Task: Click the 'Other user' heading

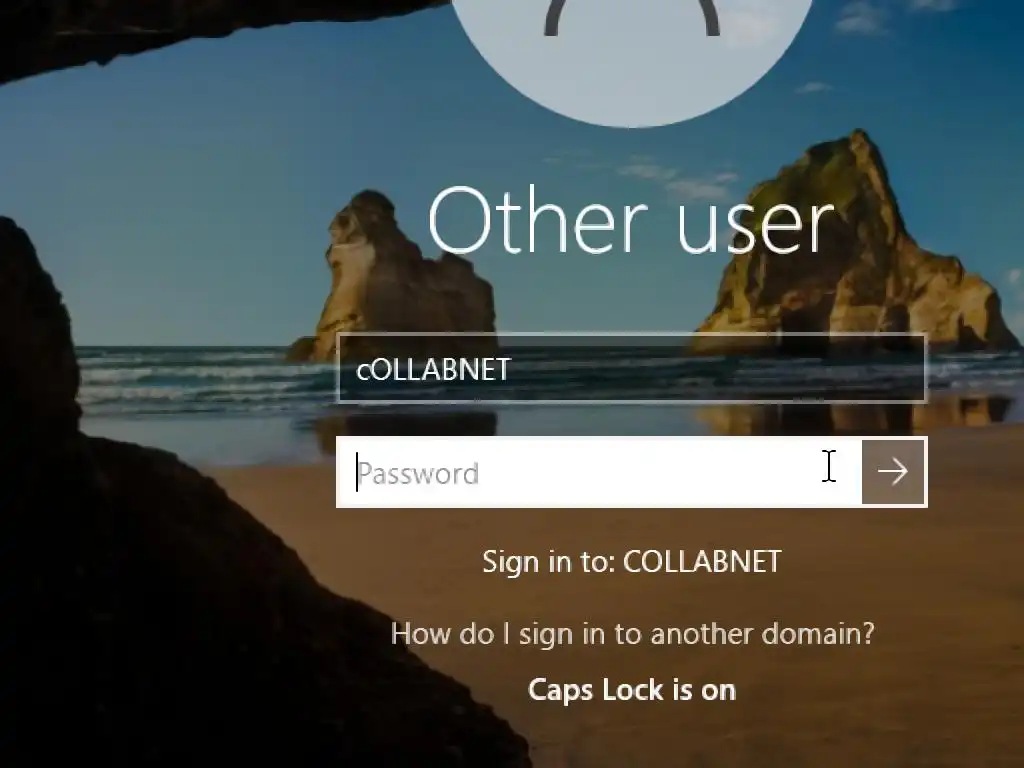Action: pyautogui.click(x=631, y=220)
